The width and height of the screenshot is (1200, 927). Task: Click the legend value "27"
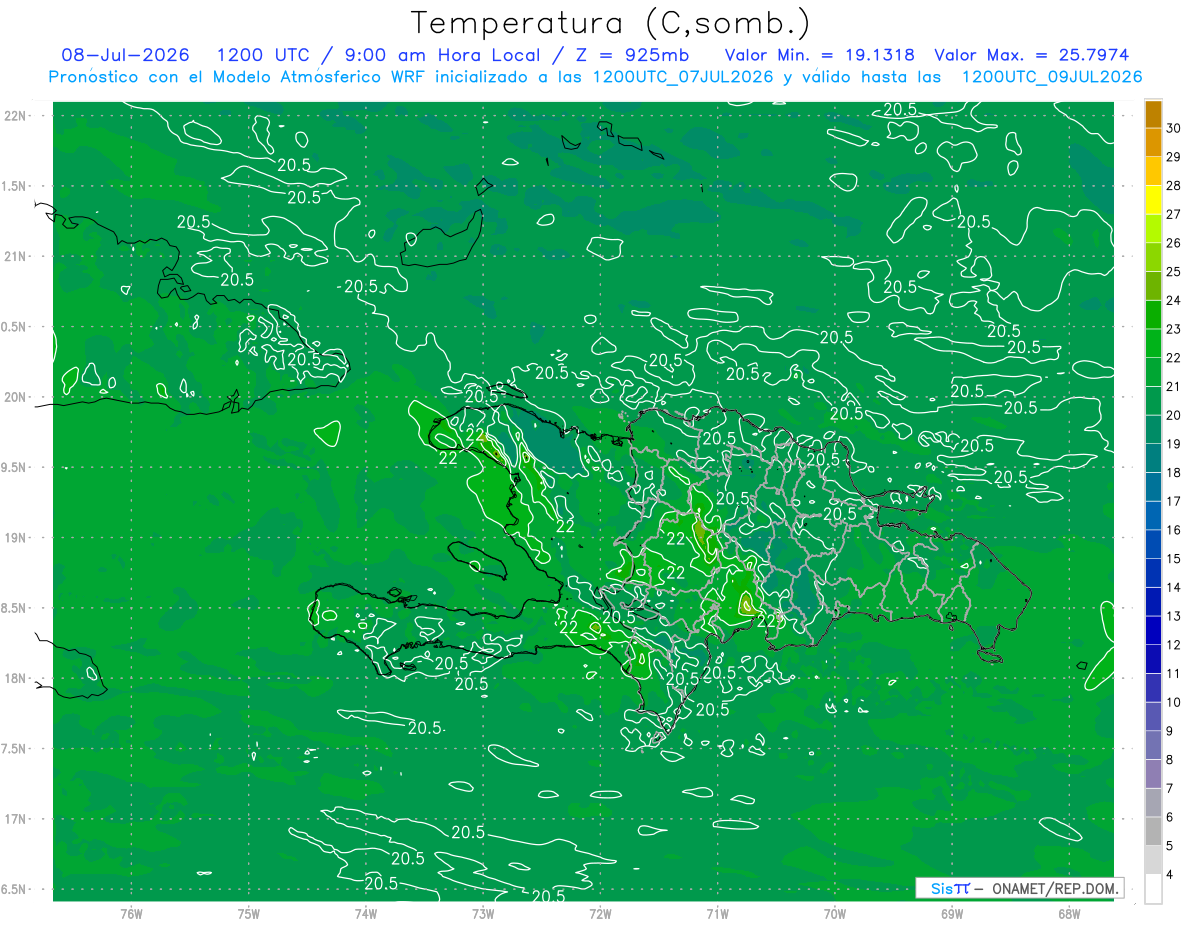(1174, 214)
